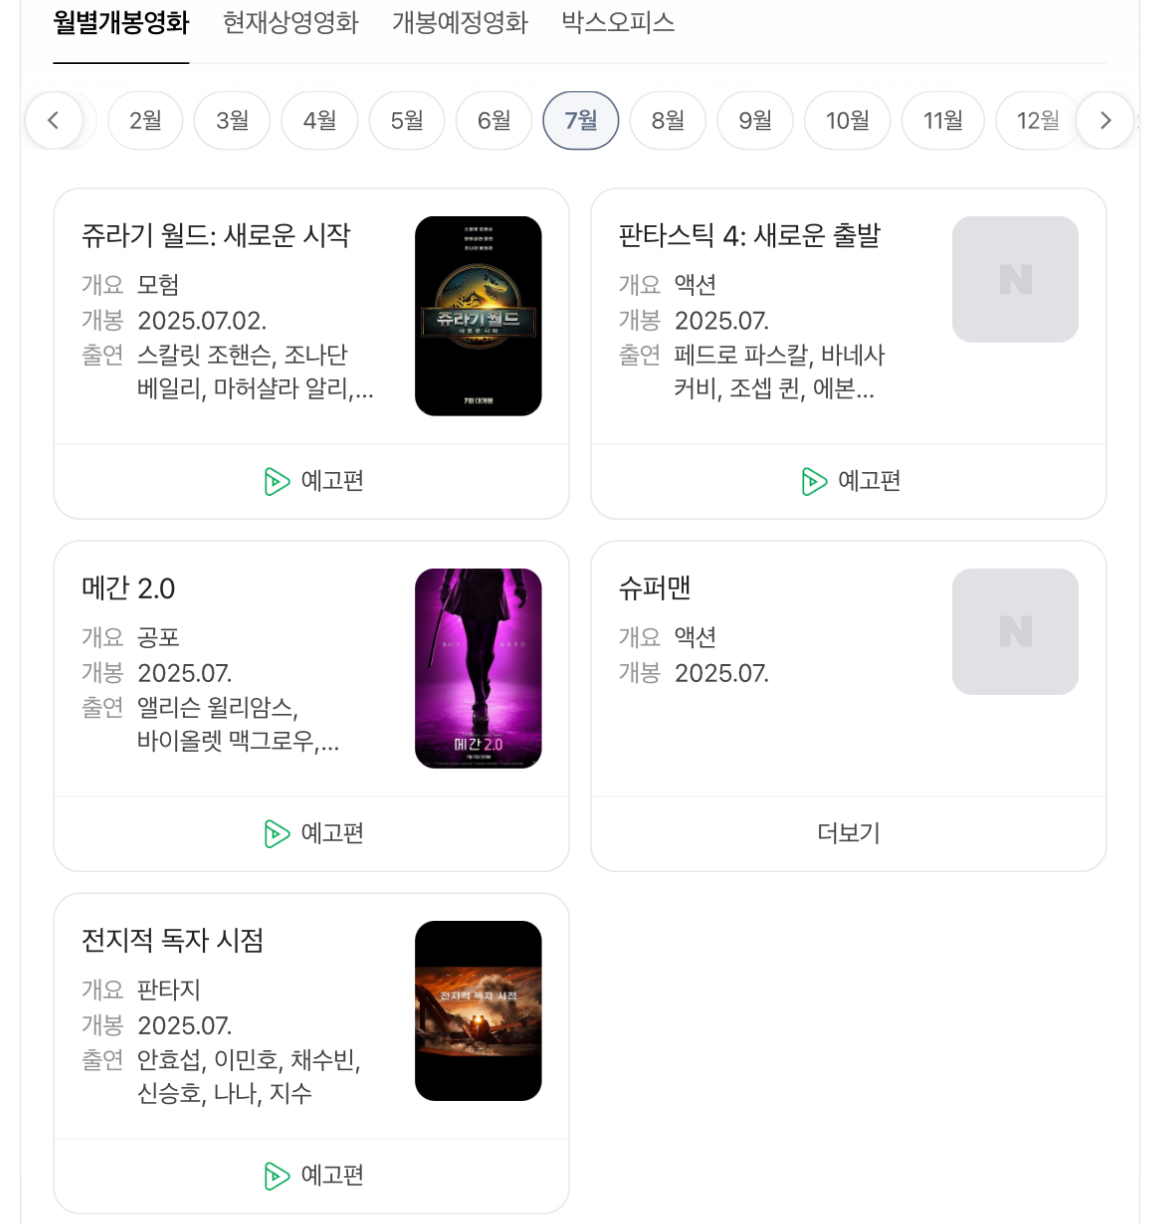Viewport: 1170px width, 1224px height.
Task: Open the 쥬라기 월드 poster thumbnail
Action: (478, 316)
